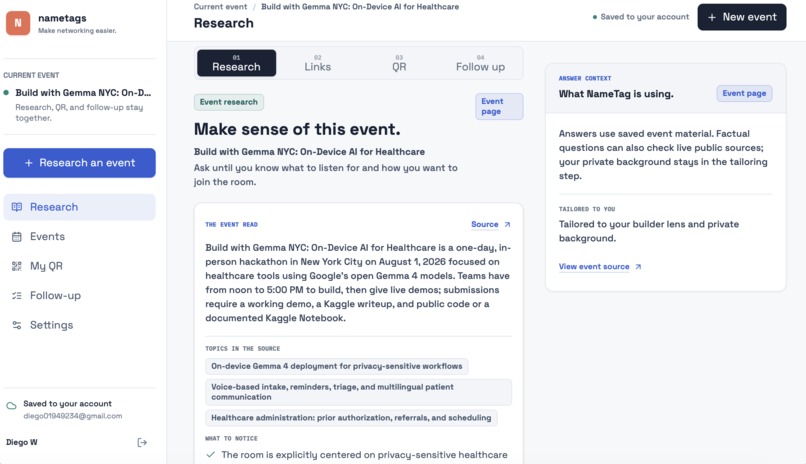Viewport: 806px width, 464px height.
Task: Open the View event source link
Action: 600,267
